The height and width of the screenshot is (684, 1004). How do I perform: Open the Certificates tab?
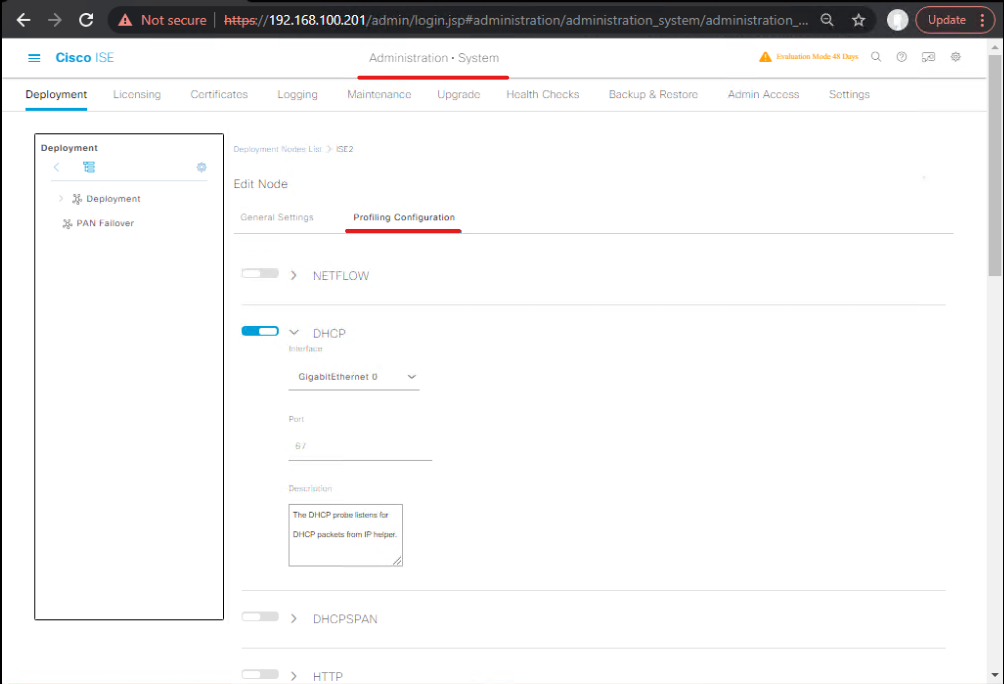[219, 95]
